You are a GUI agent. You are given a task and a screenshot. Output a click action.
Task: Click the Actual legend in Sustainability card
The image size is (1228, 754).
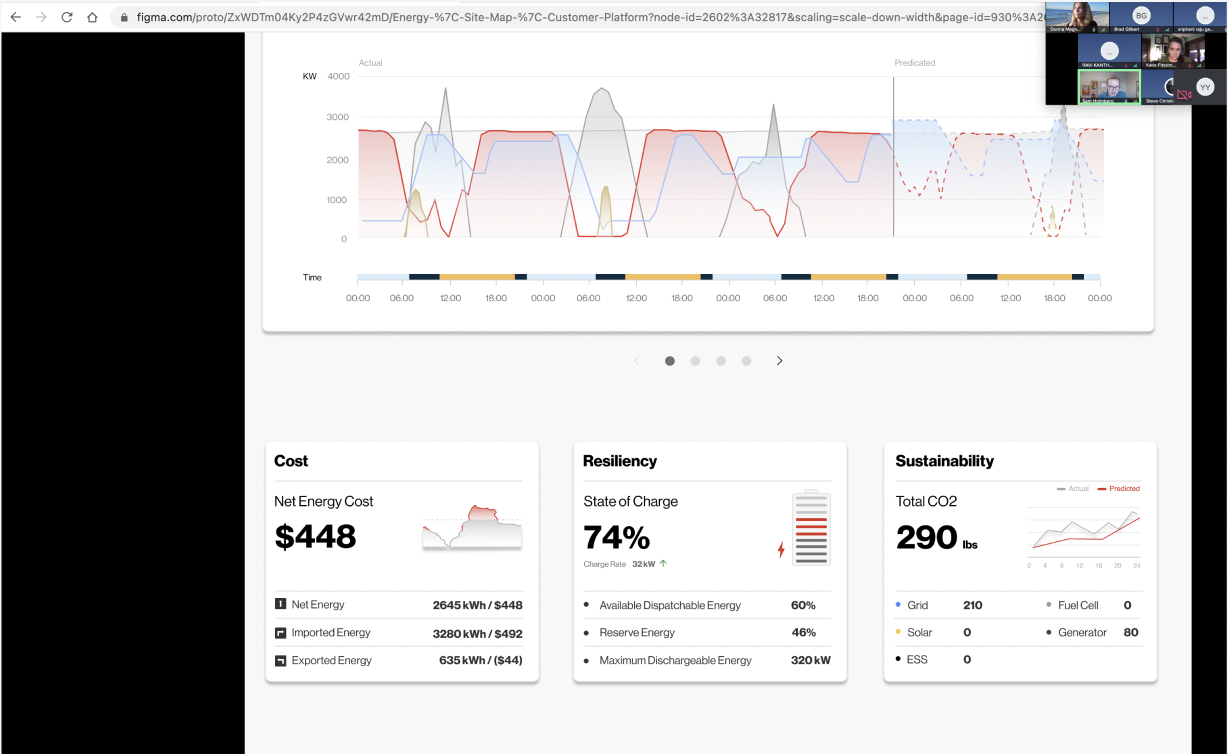tap(1073, 489)
